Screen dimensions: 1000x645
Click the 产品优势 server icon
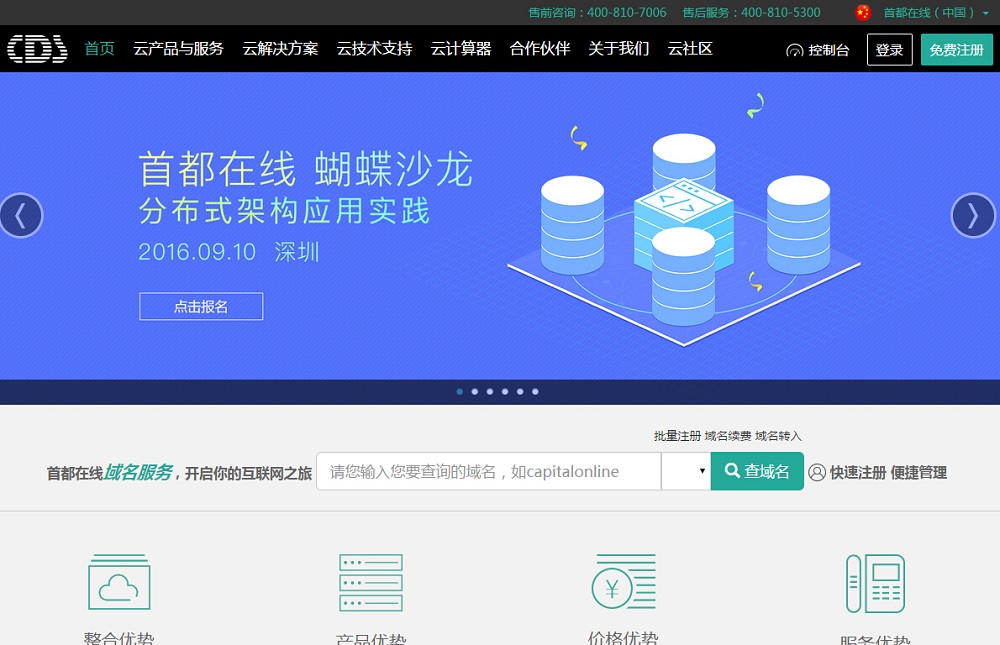(x=371, y=582)
